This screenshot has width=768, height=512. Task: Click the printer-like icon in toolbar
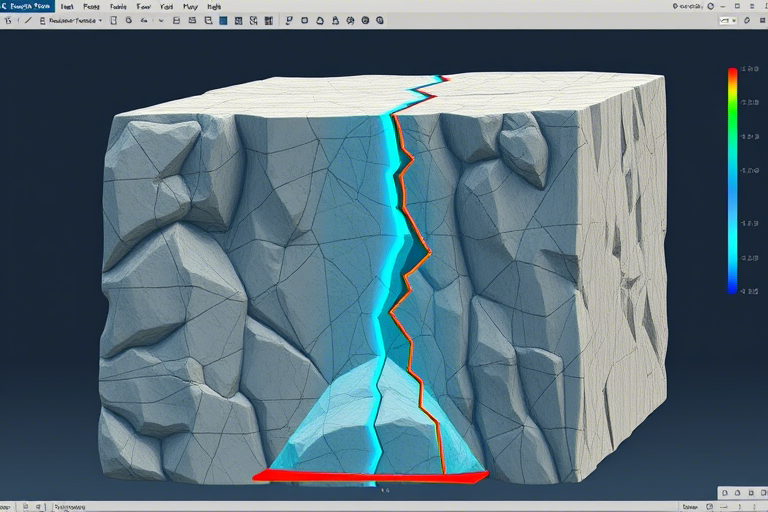click(x=177, y=21)
